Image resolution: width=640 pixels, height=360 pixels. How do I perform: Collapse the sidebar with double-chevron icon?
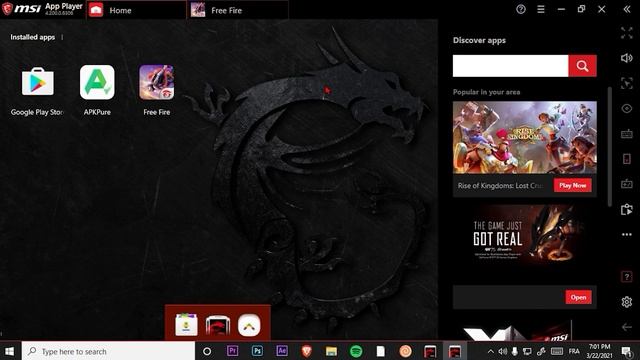tap(627, 9)
